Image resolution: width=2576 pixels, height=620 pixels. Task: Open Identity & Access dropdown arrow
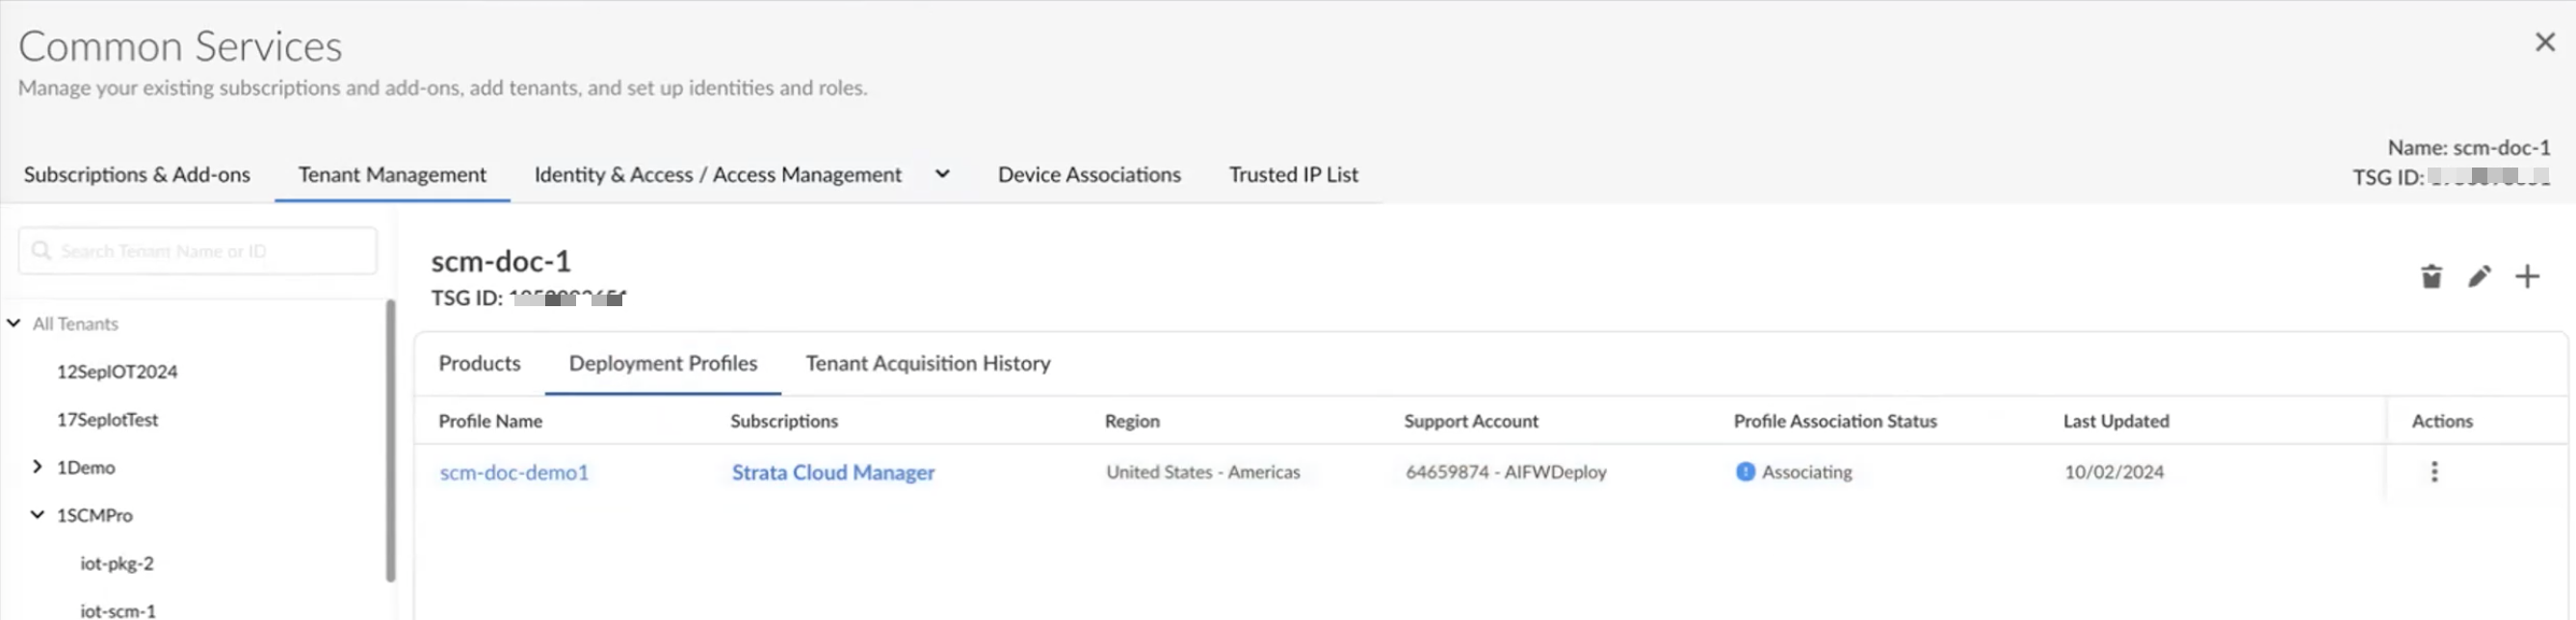942,174
